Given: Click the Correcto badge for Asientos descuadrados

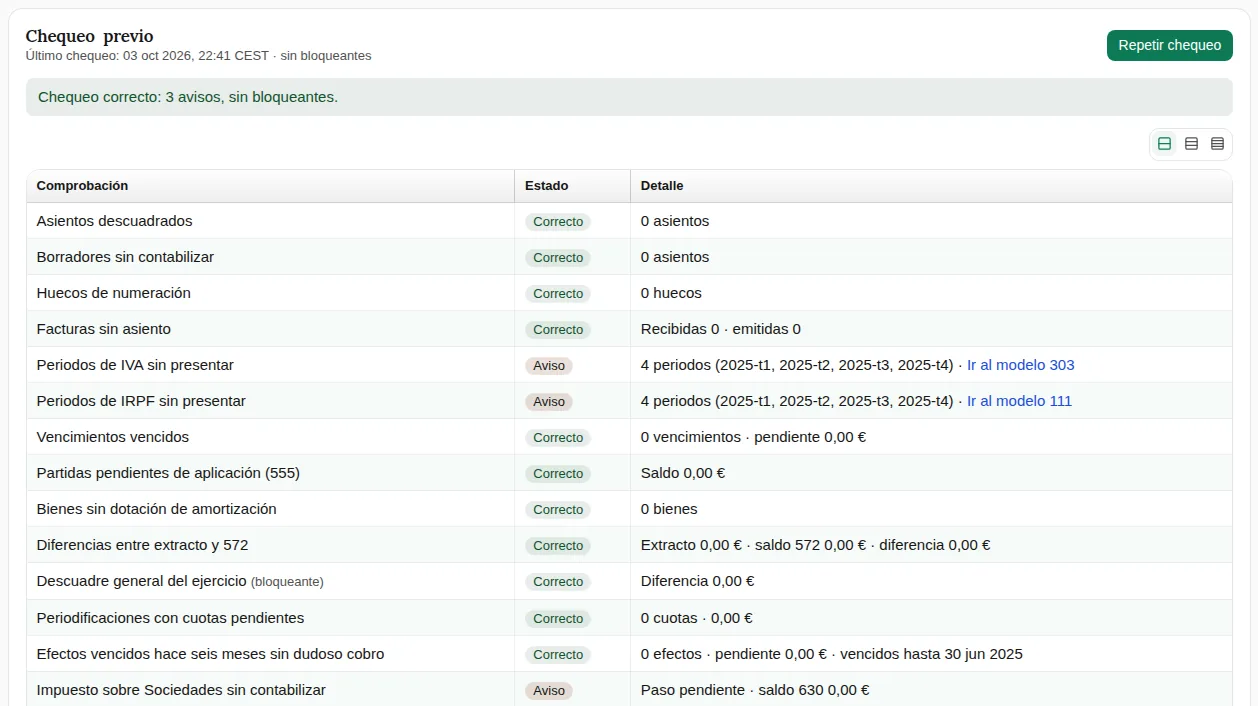Looking at the screenshot, I should [x=558, y=222].
